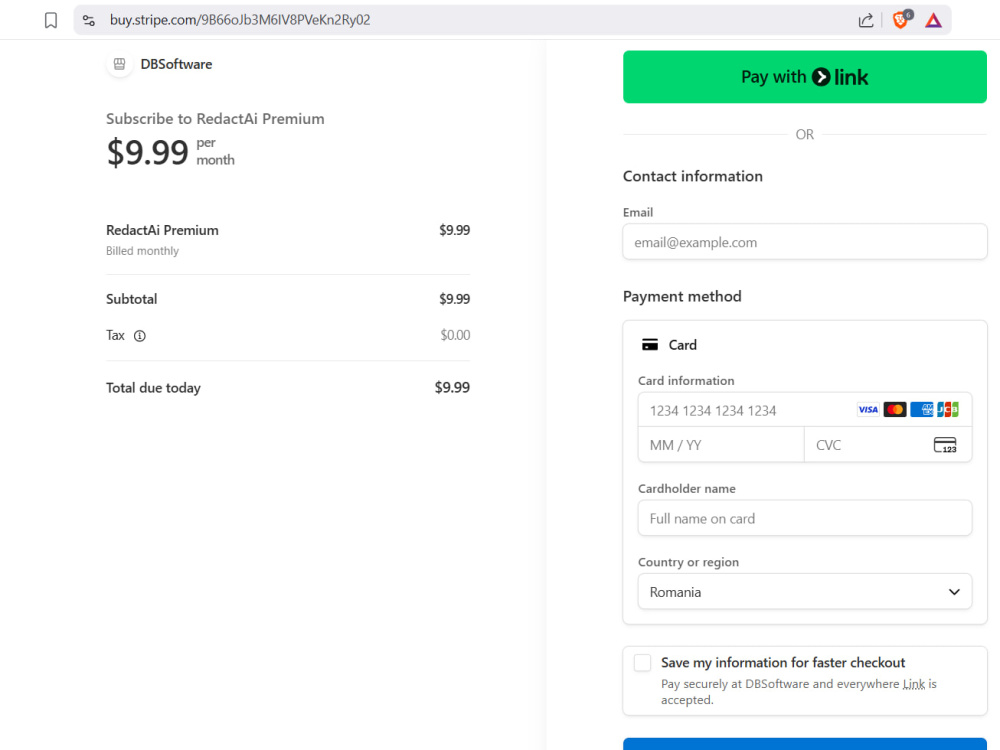Focus the Email input field
This screenshot has width=1000, height=750.
click(x=805, y=242)
